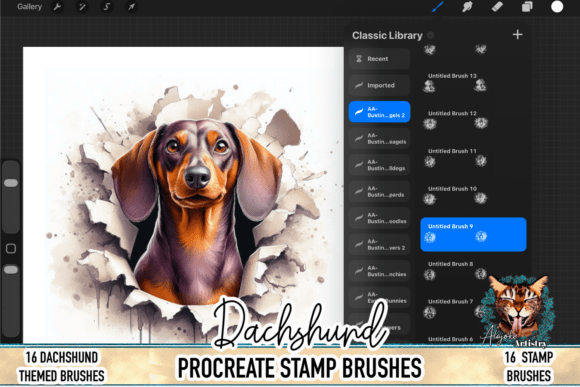
Task: Expand the Classic Library dropdown chevron
Action: point(431,35)
